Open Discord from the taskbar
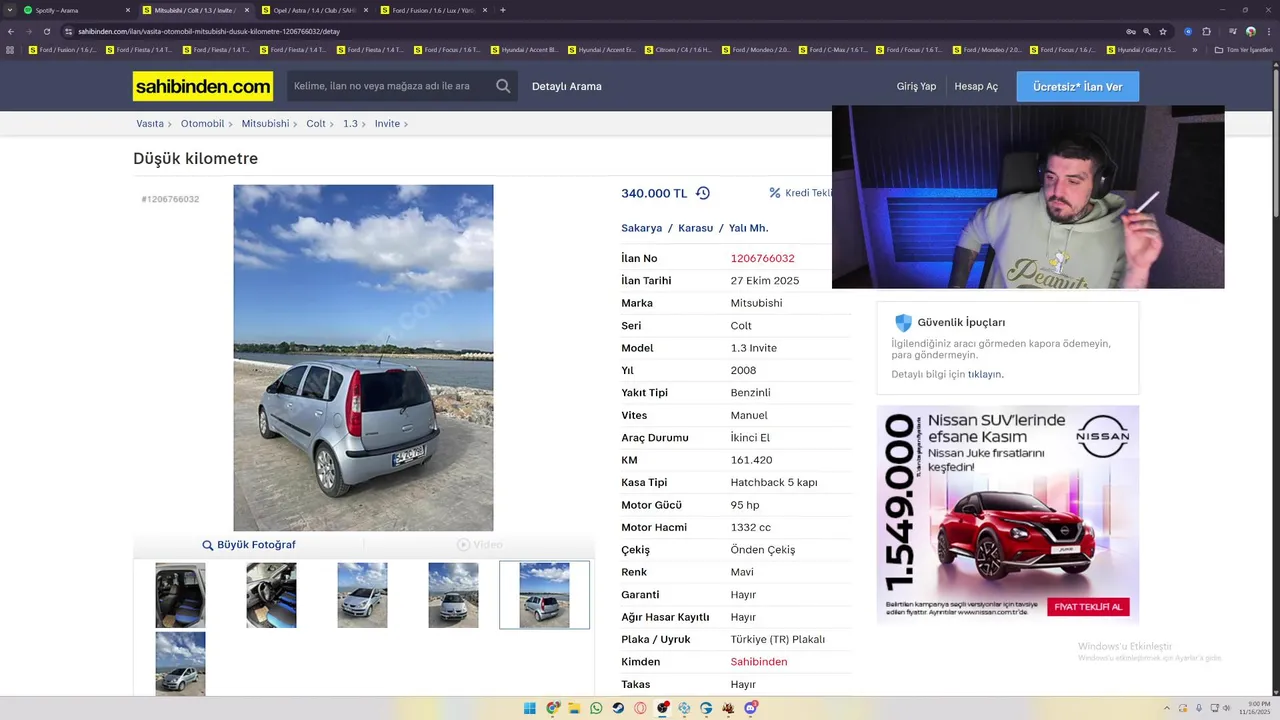This screenshot has height=720, width=1280. 750,708
